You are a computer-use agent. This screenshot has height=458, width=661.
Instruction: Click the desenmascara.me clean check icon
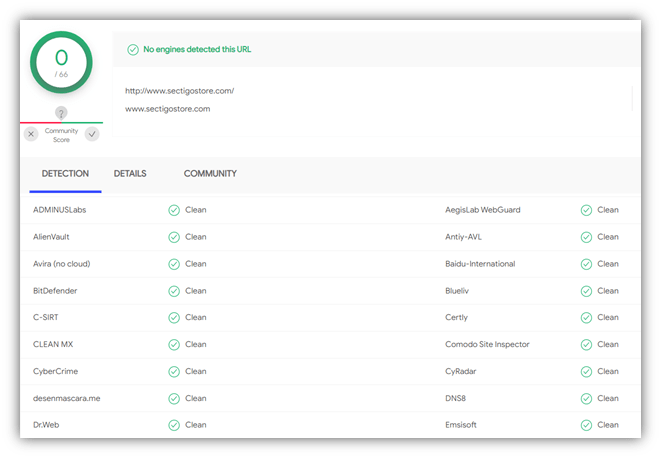174,399
